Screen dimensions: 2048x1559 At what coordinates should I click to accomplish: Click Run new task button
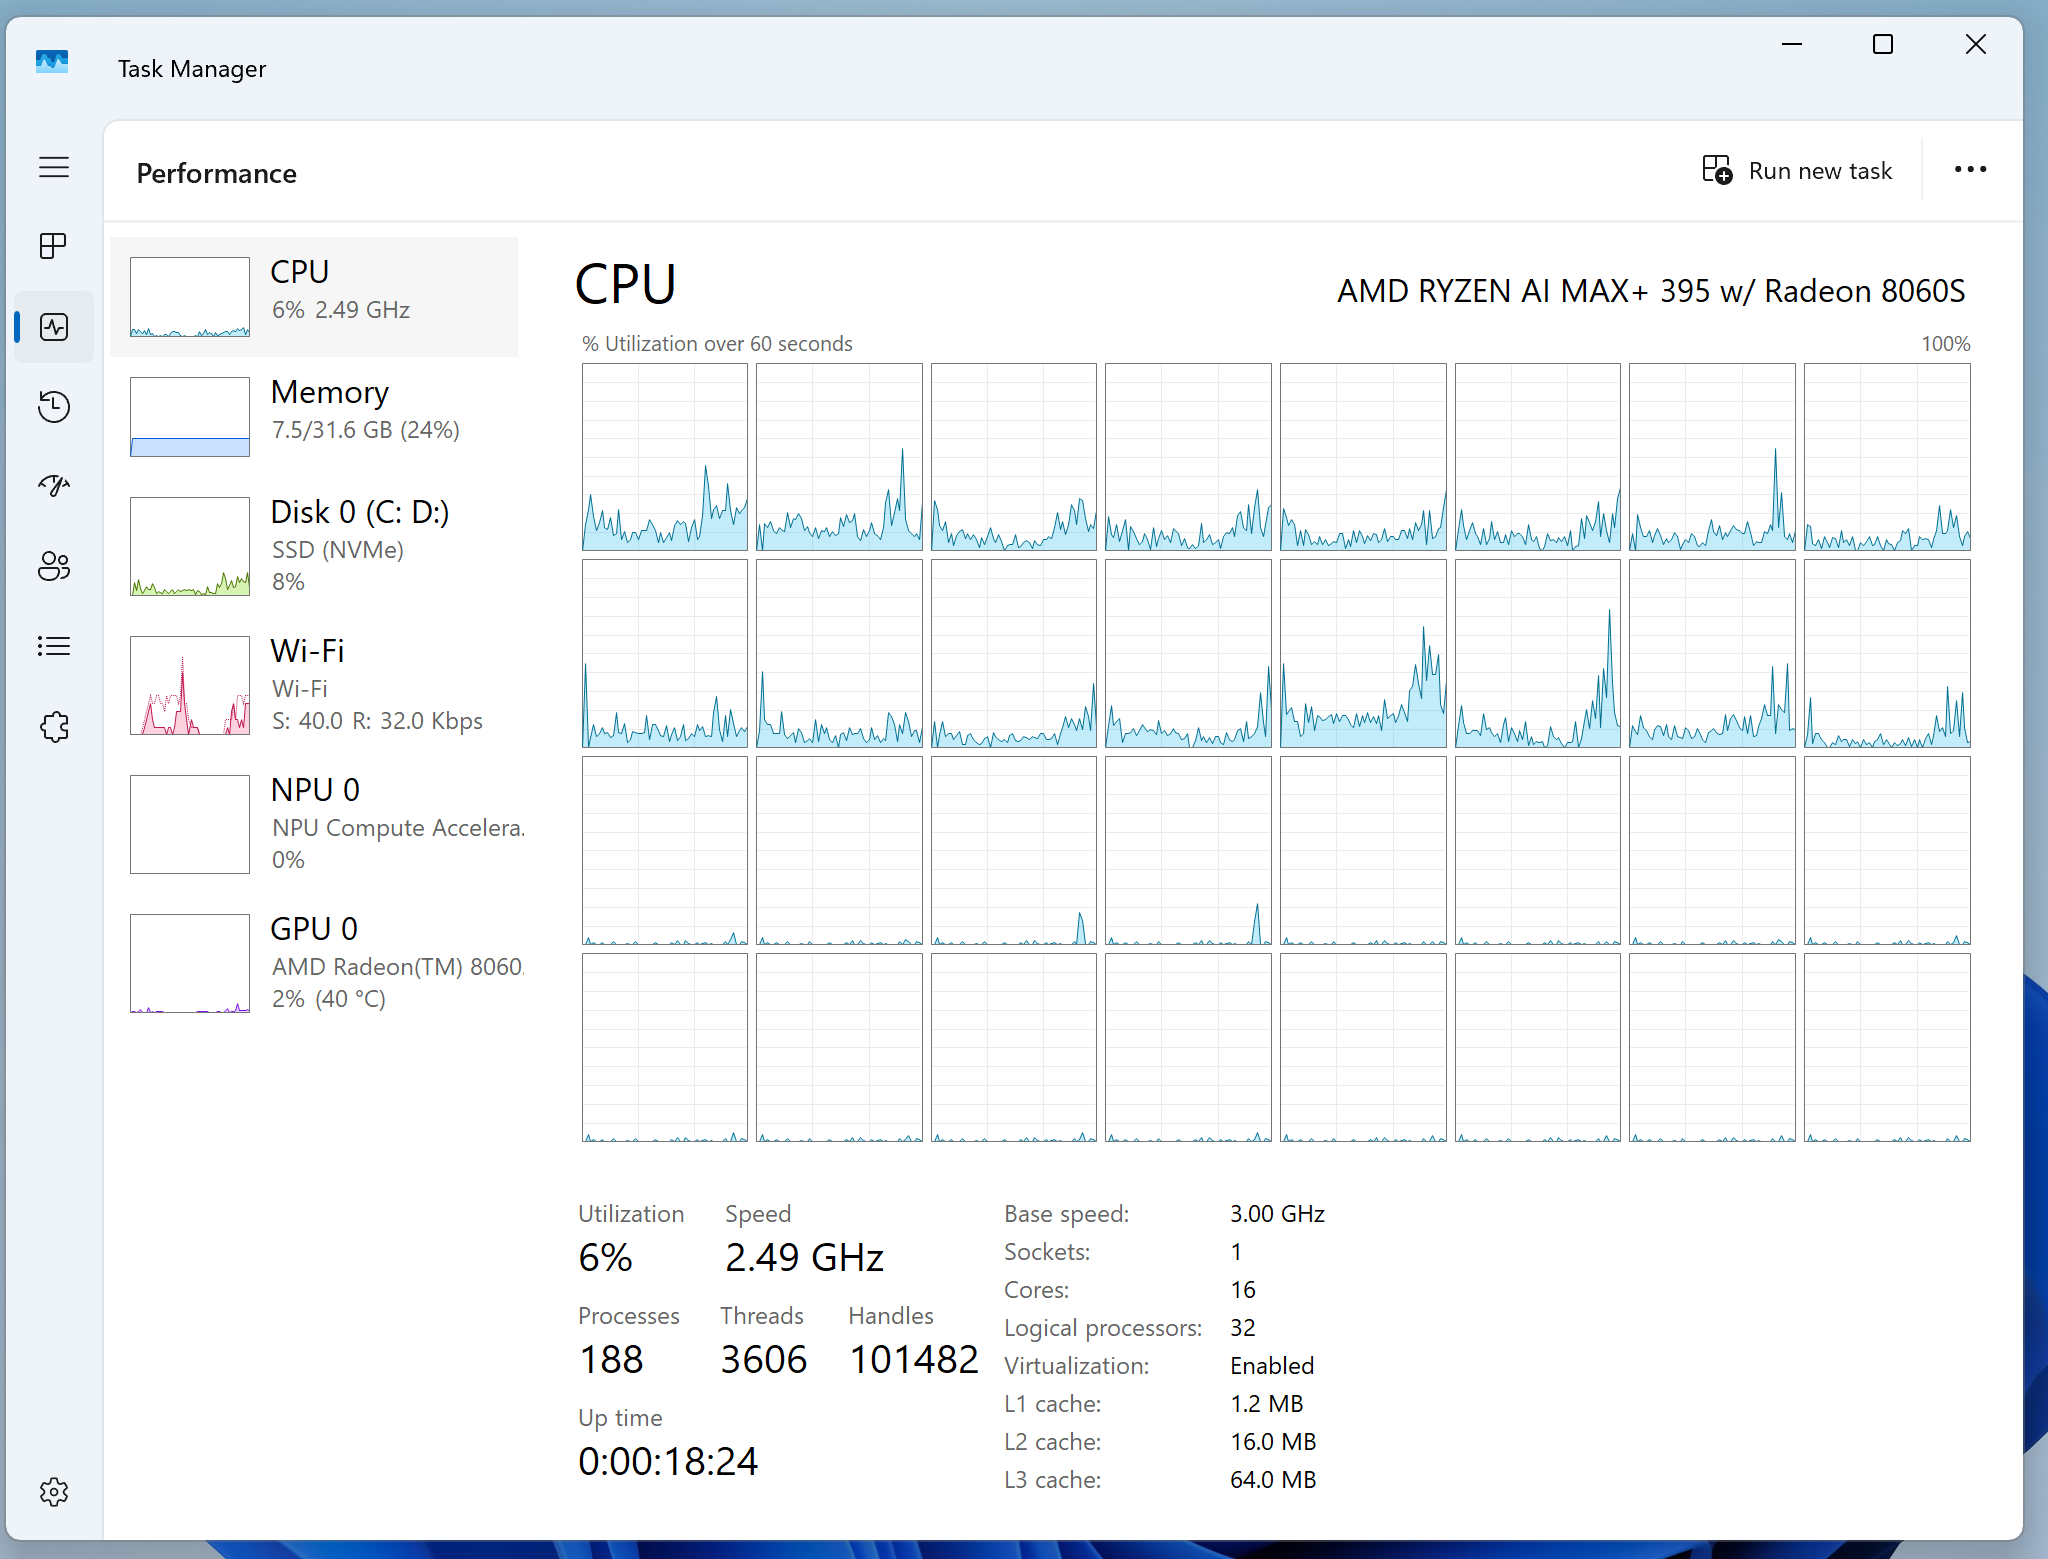tap(1798, 171)
